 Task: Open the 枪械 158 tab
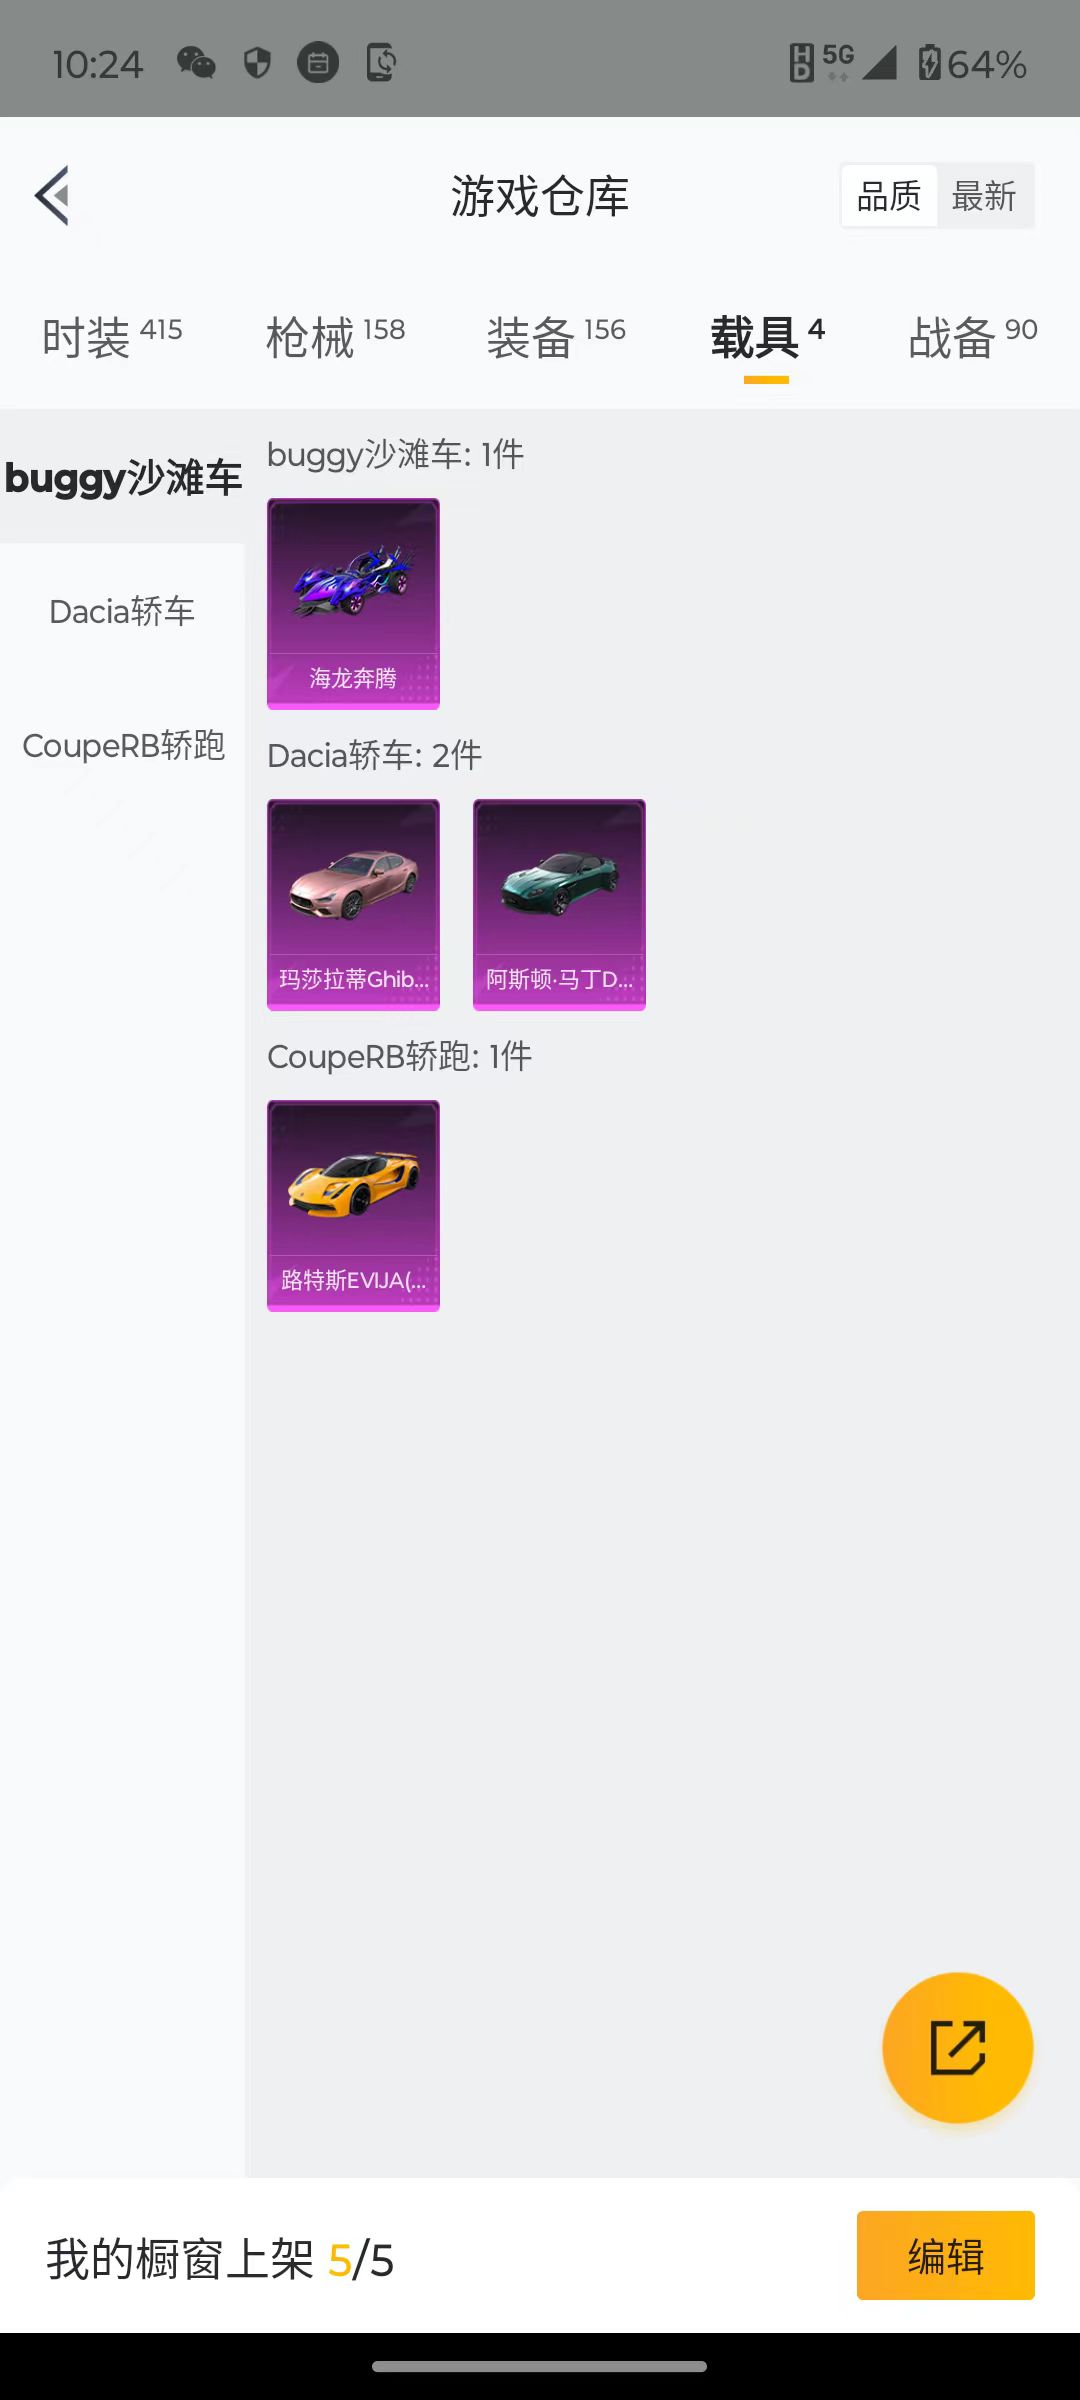[x=335, y=338]
